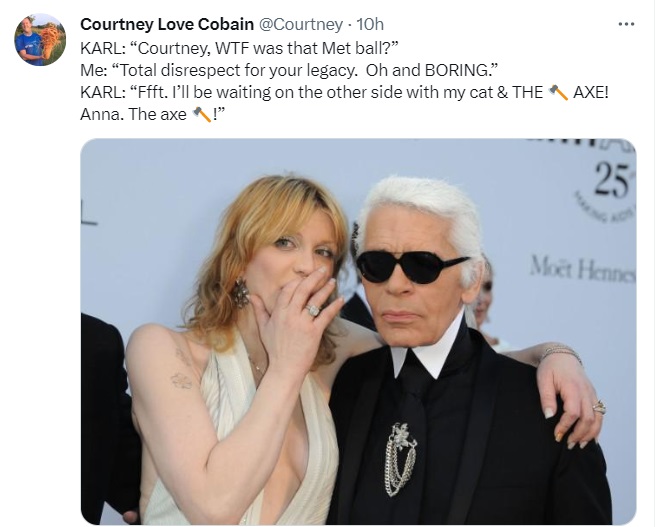Click the ring on the raised hand
Viewport: 655px width, 527px height.
point(312,310)
